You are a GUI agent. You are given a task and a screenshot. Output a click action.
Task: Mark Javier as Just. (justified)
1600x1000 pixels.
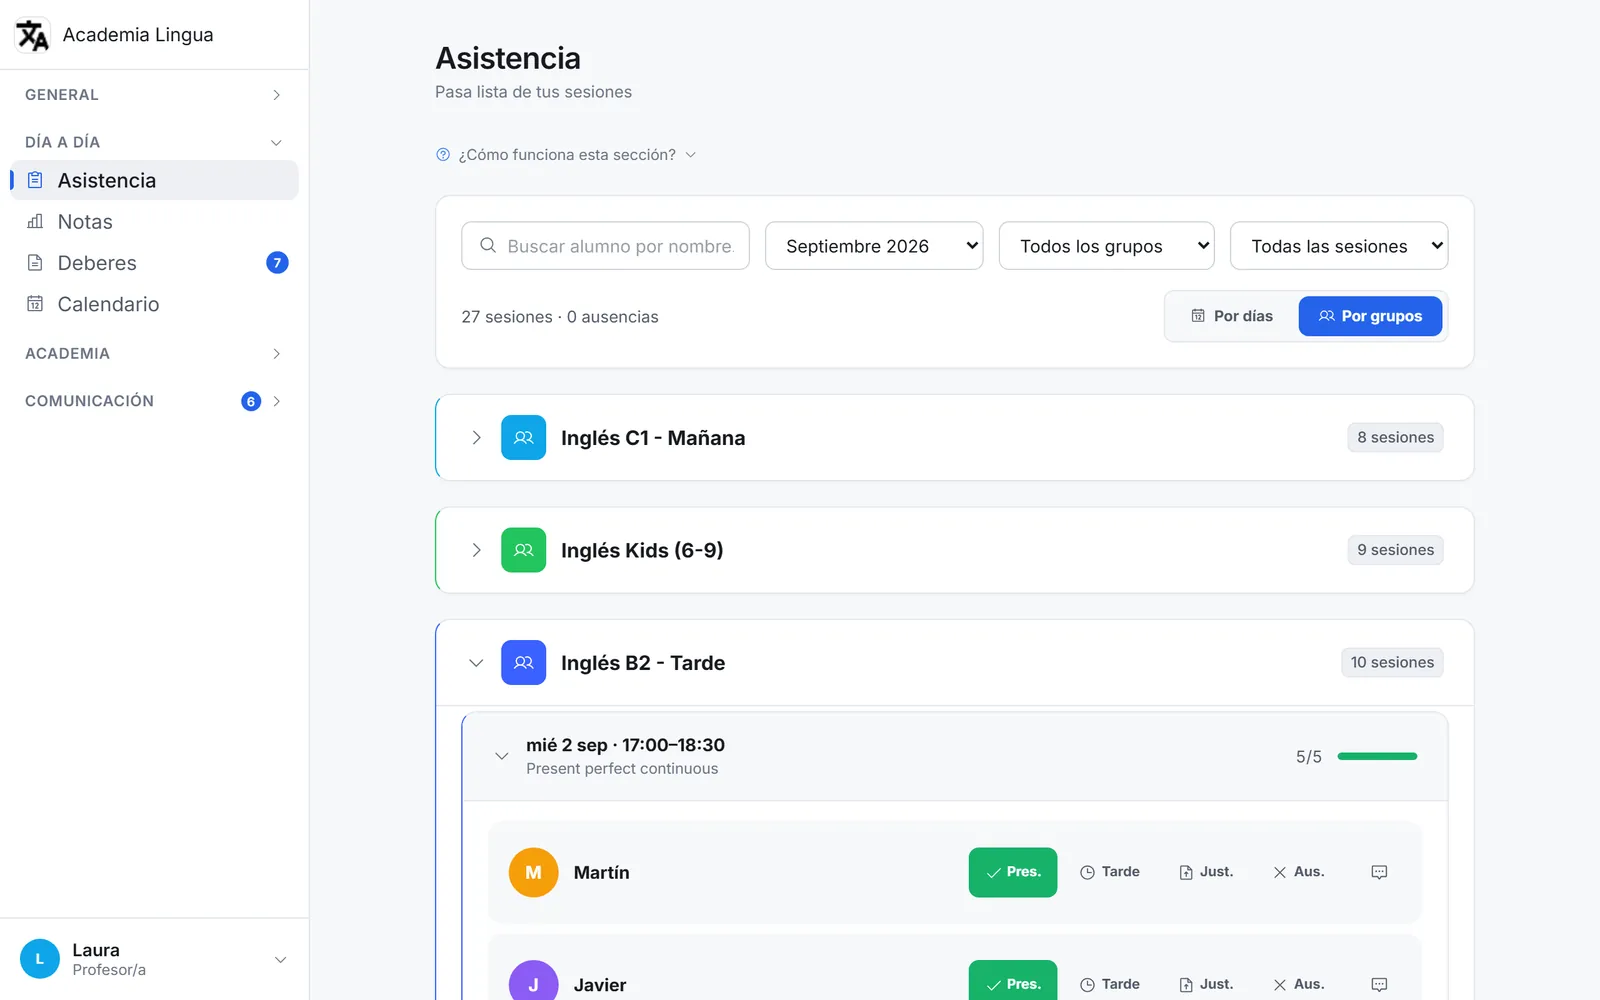(x=1206, y=984)
